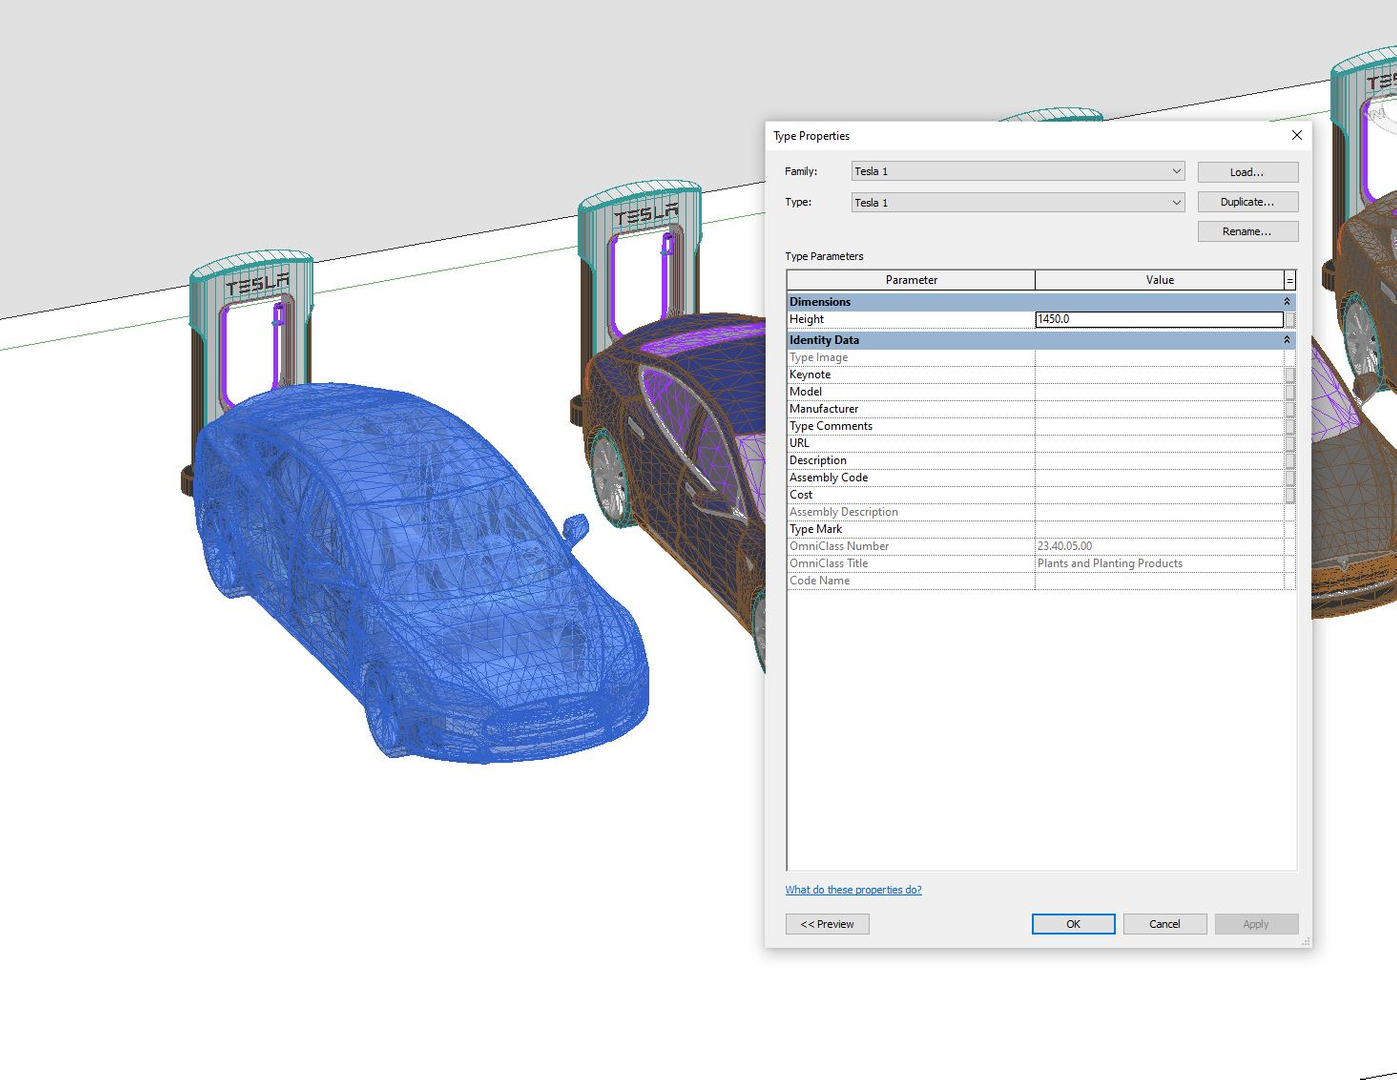This screenshot has width=1397, height=1080.
Task: Open 'What do these properties do?' link
Action: click(x=853, y=890)
